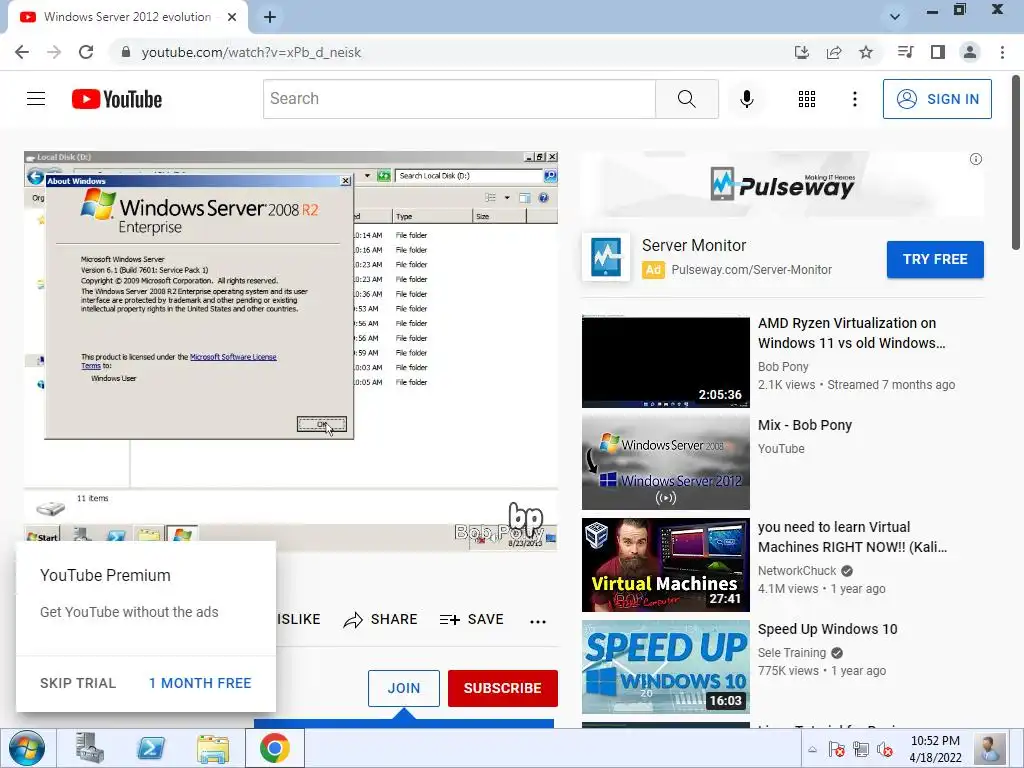This screenshot has height=768, width=1024.
Task: Search with your voice microphone icon
Action: (746, 99)
